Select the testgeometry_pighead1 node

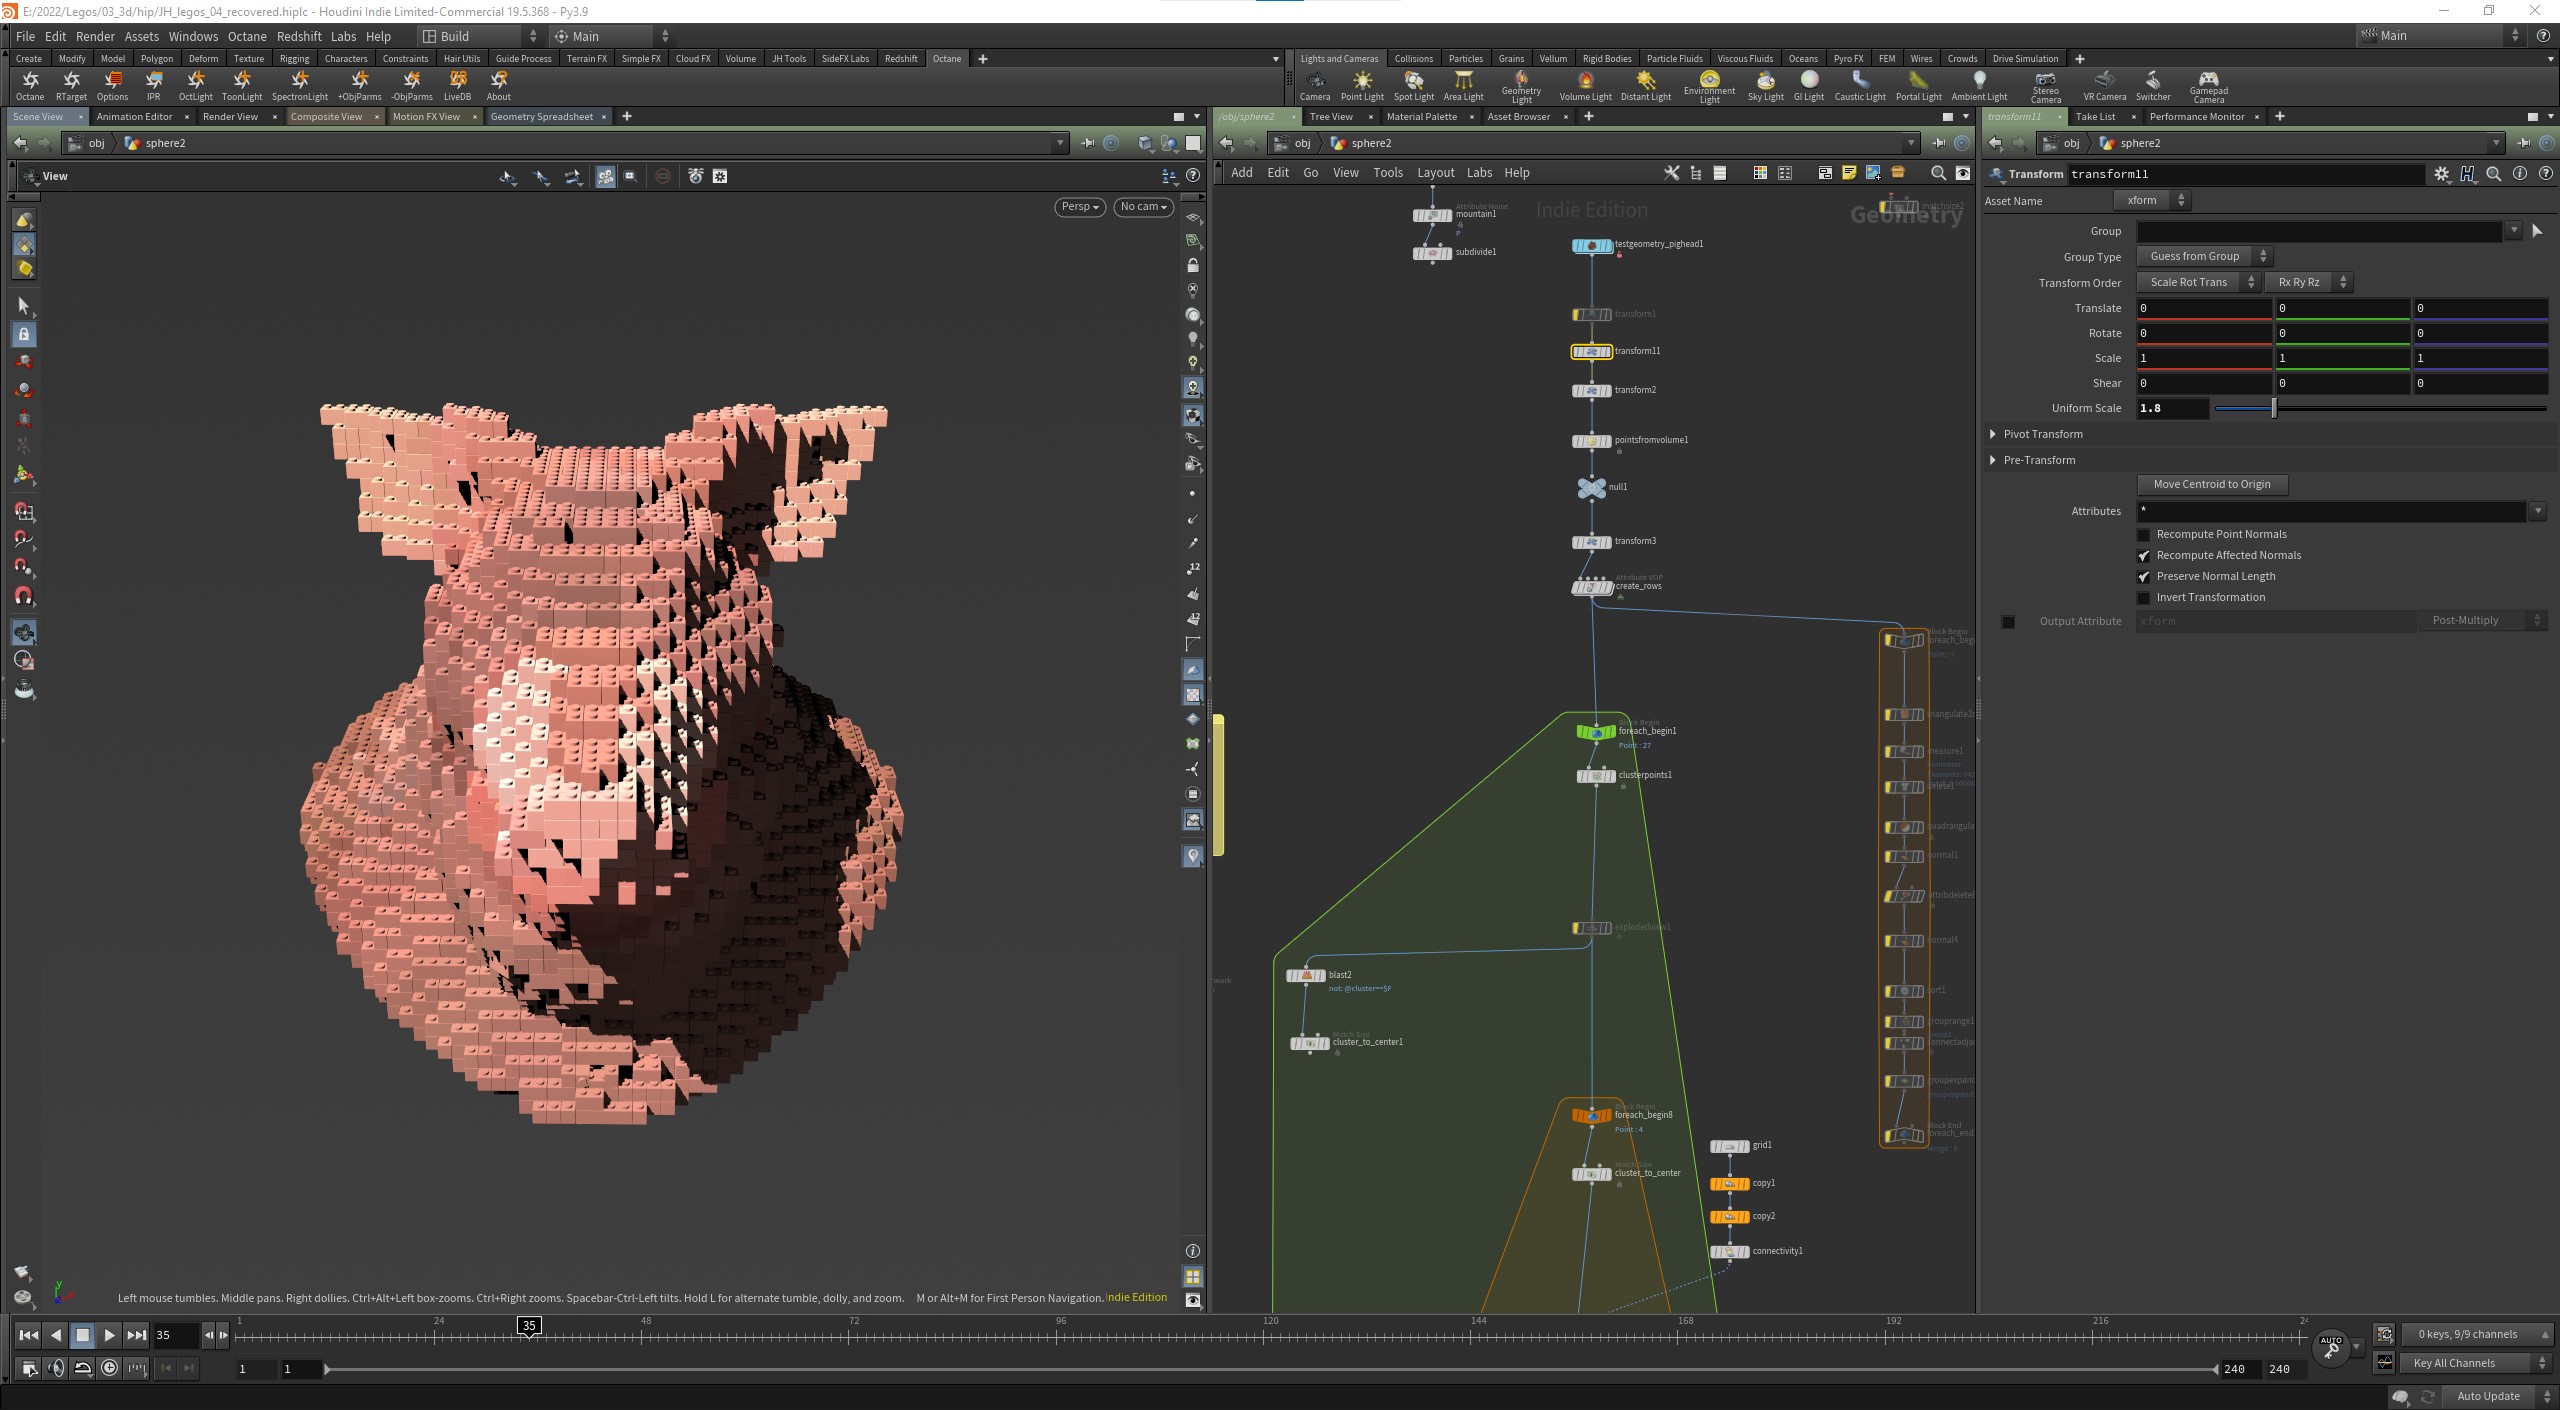pos(1591,246)
